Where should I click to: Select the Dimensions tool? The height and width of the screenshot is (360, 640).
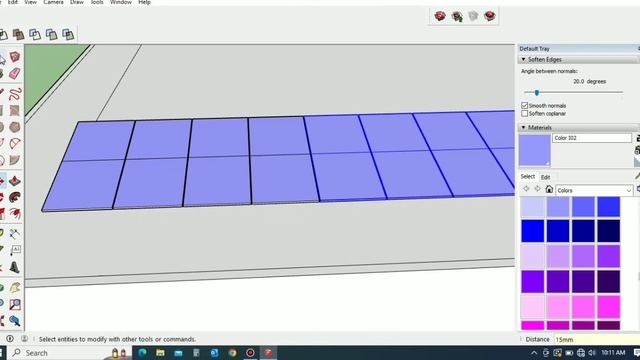(x=15, y=234)
